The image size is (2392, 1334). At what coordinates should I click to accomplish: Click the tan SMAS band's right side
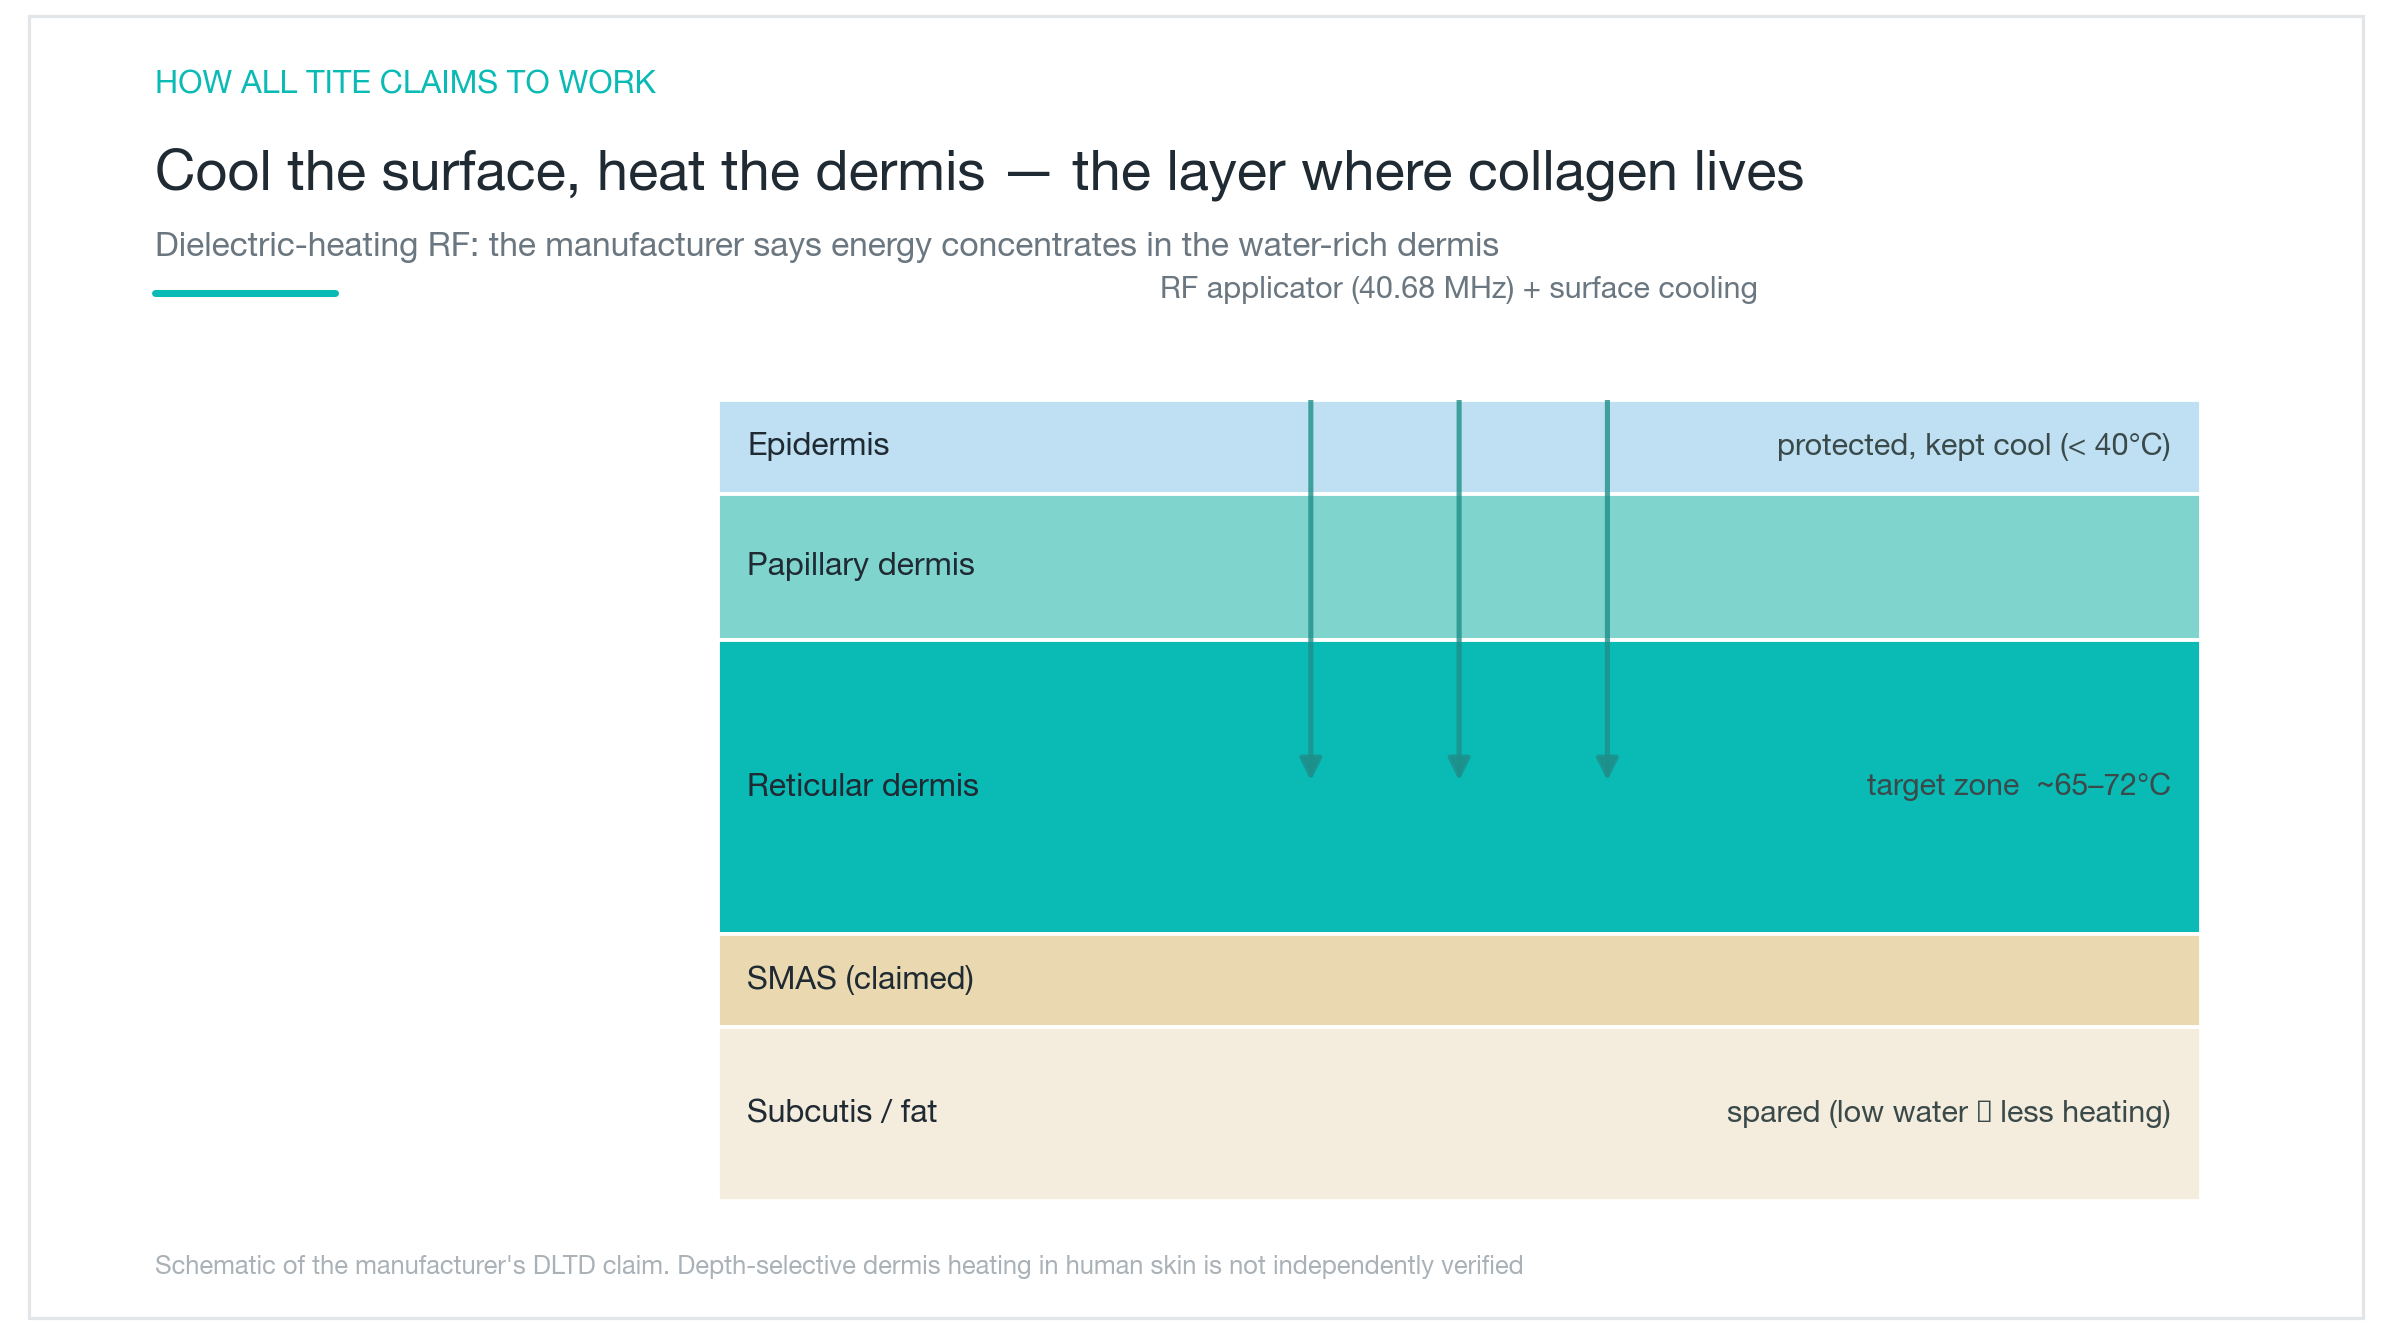1900,980
